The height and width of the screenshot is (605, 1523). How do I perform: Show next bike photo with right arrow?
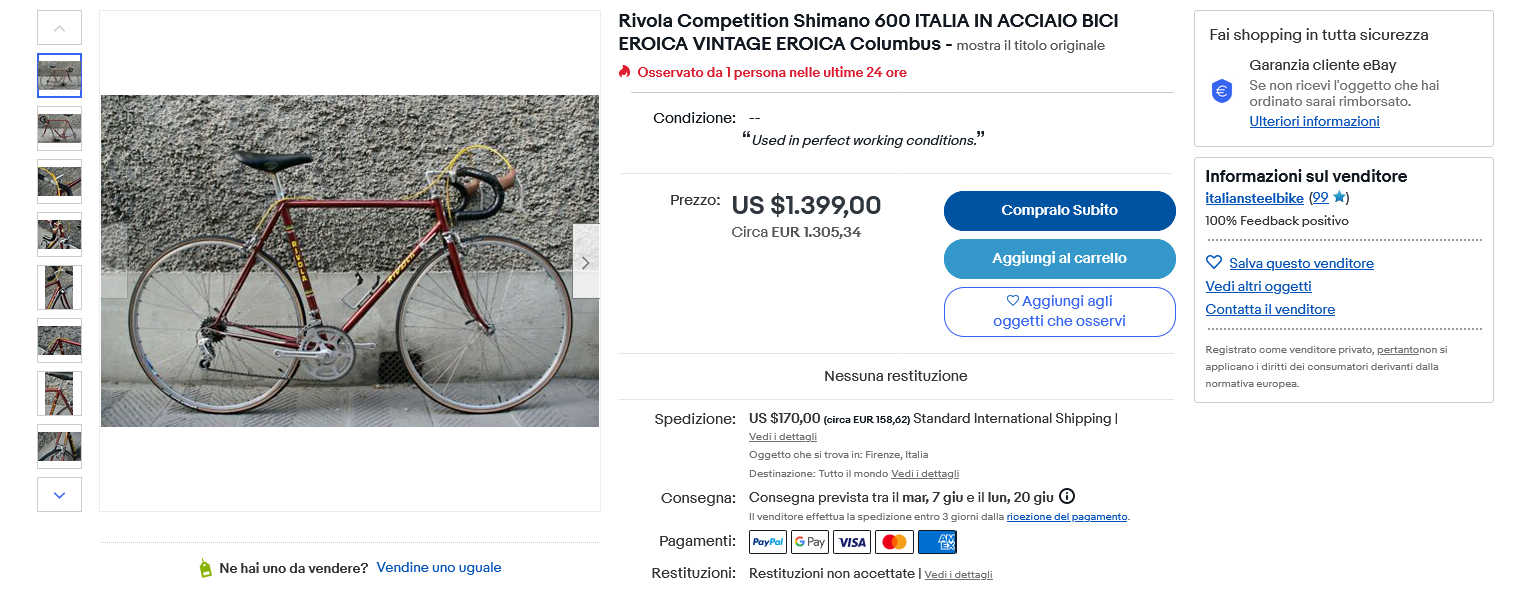[586, 262]
